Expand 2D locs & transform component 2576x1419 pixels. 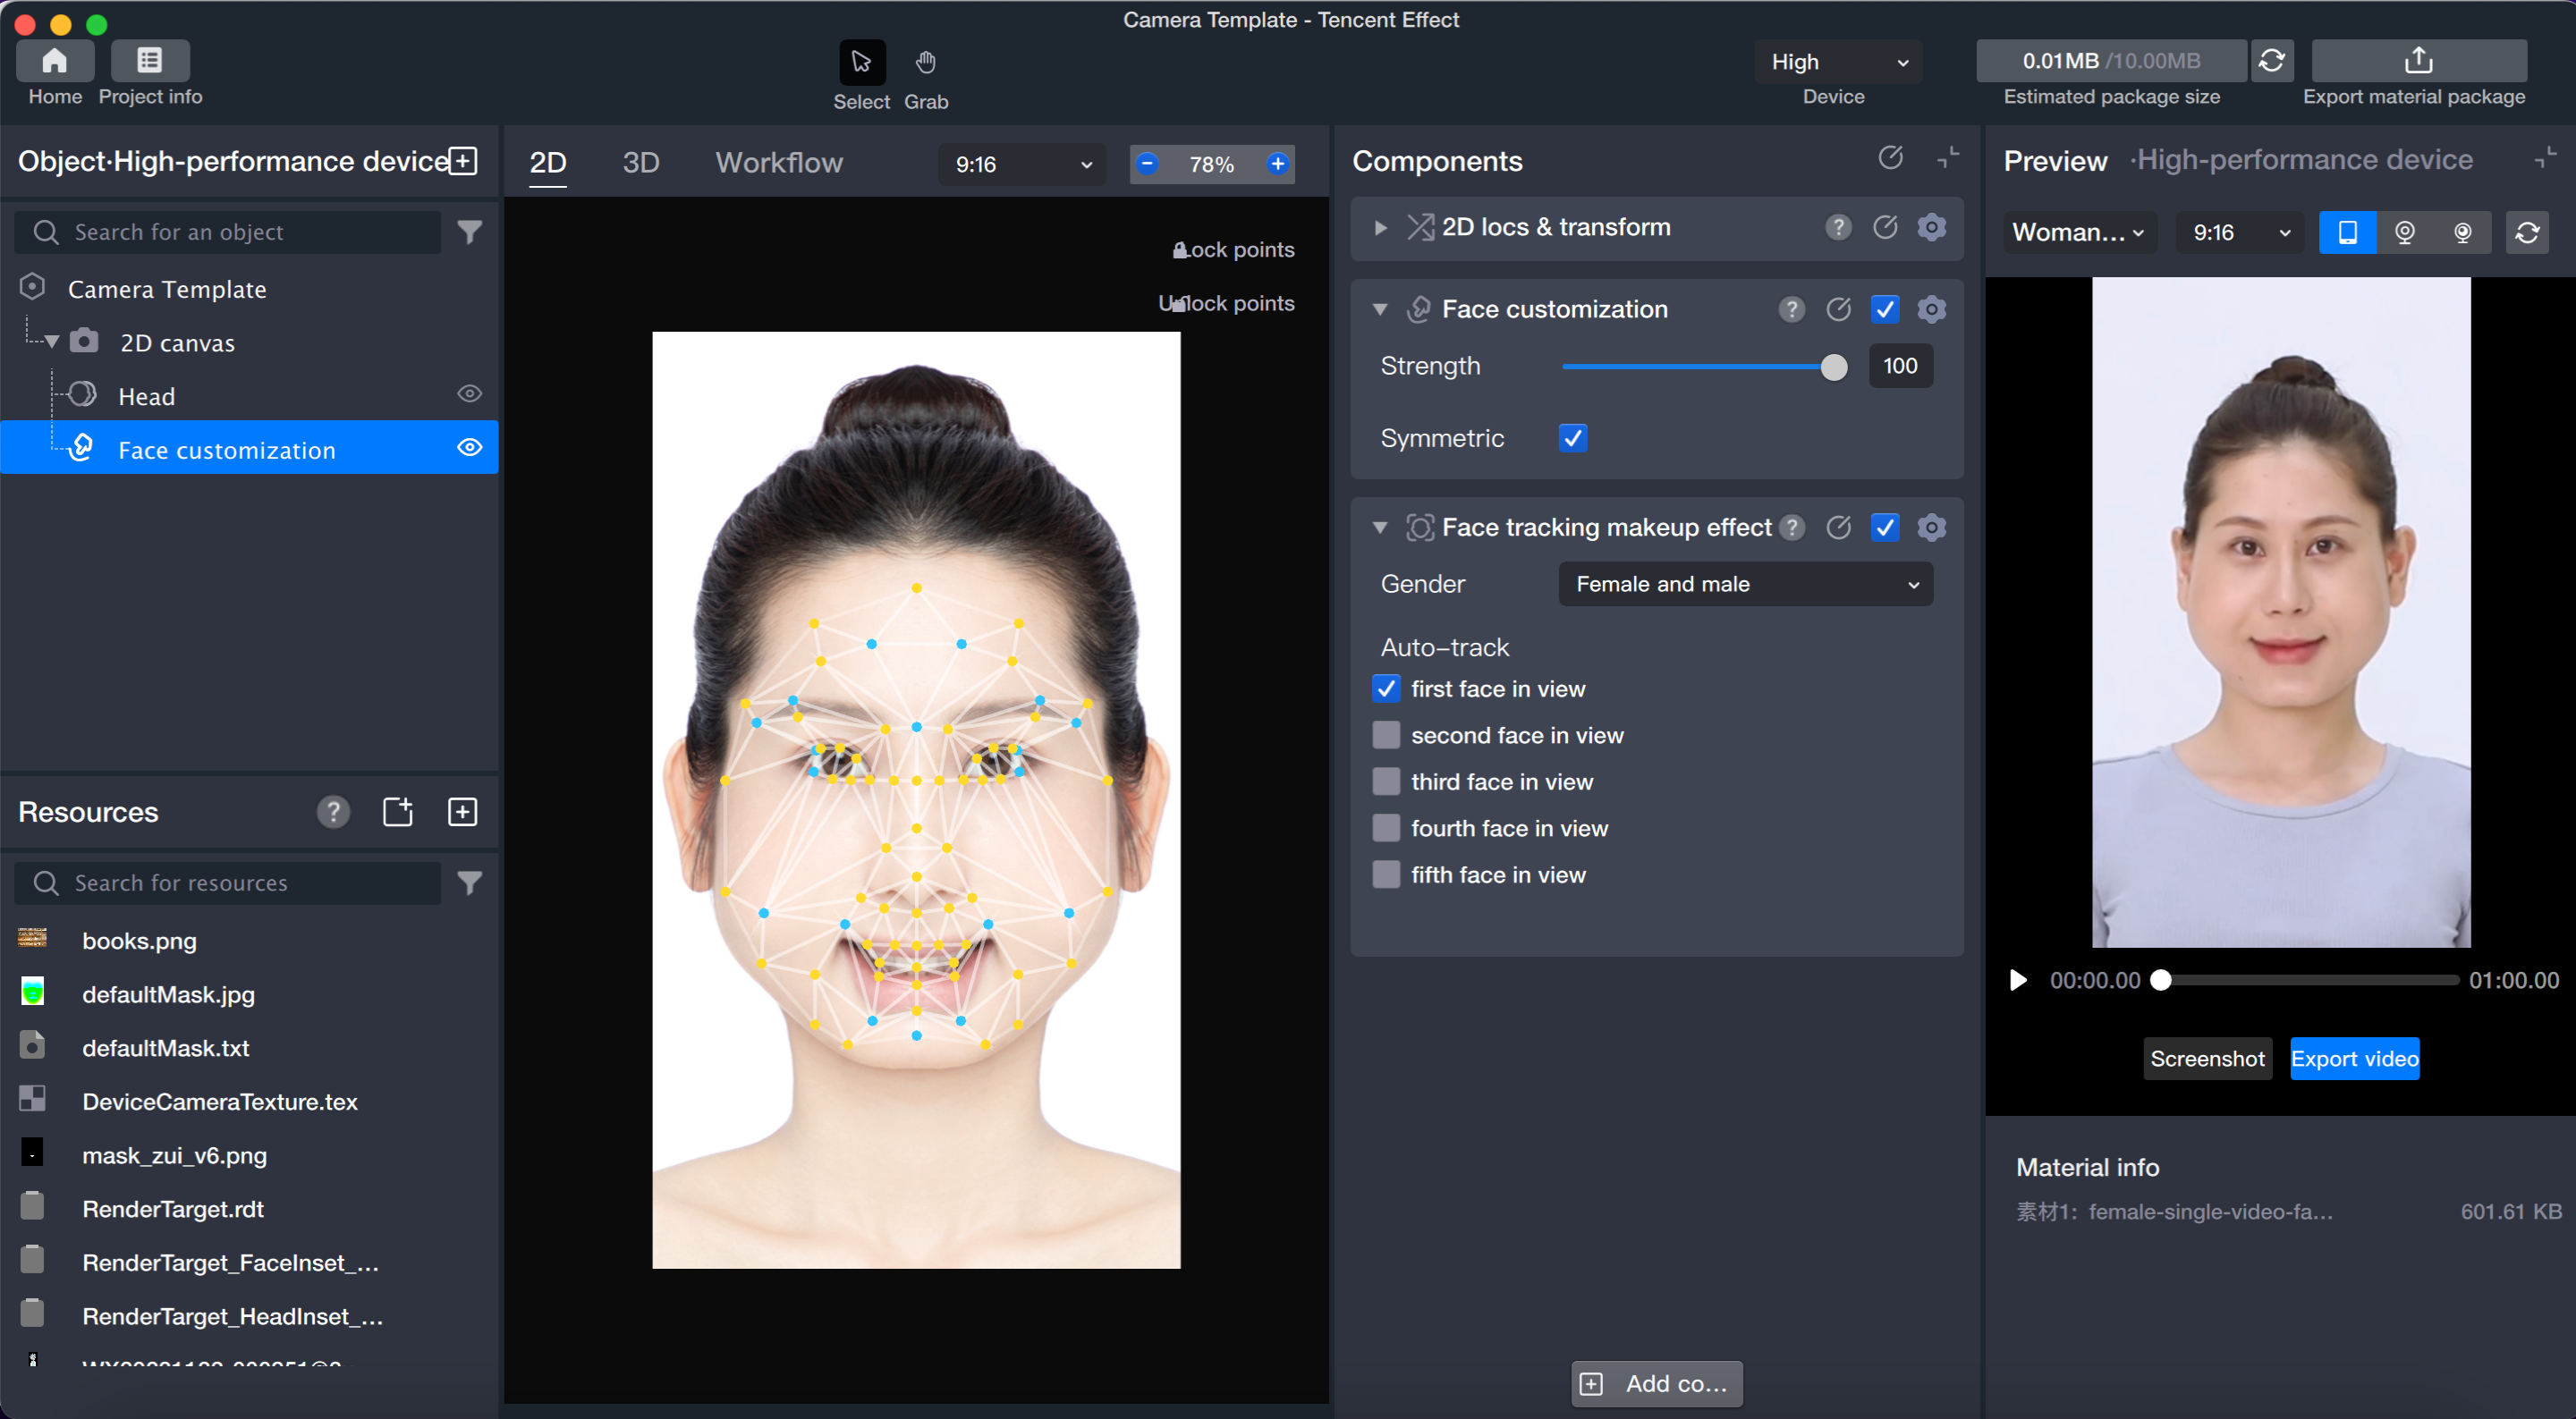click(x=1380, y=227)
